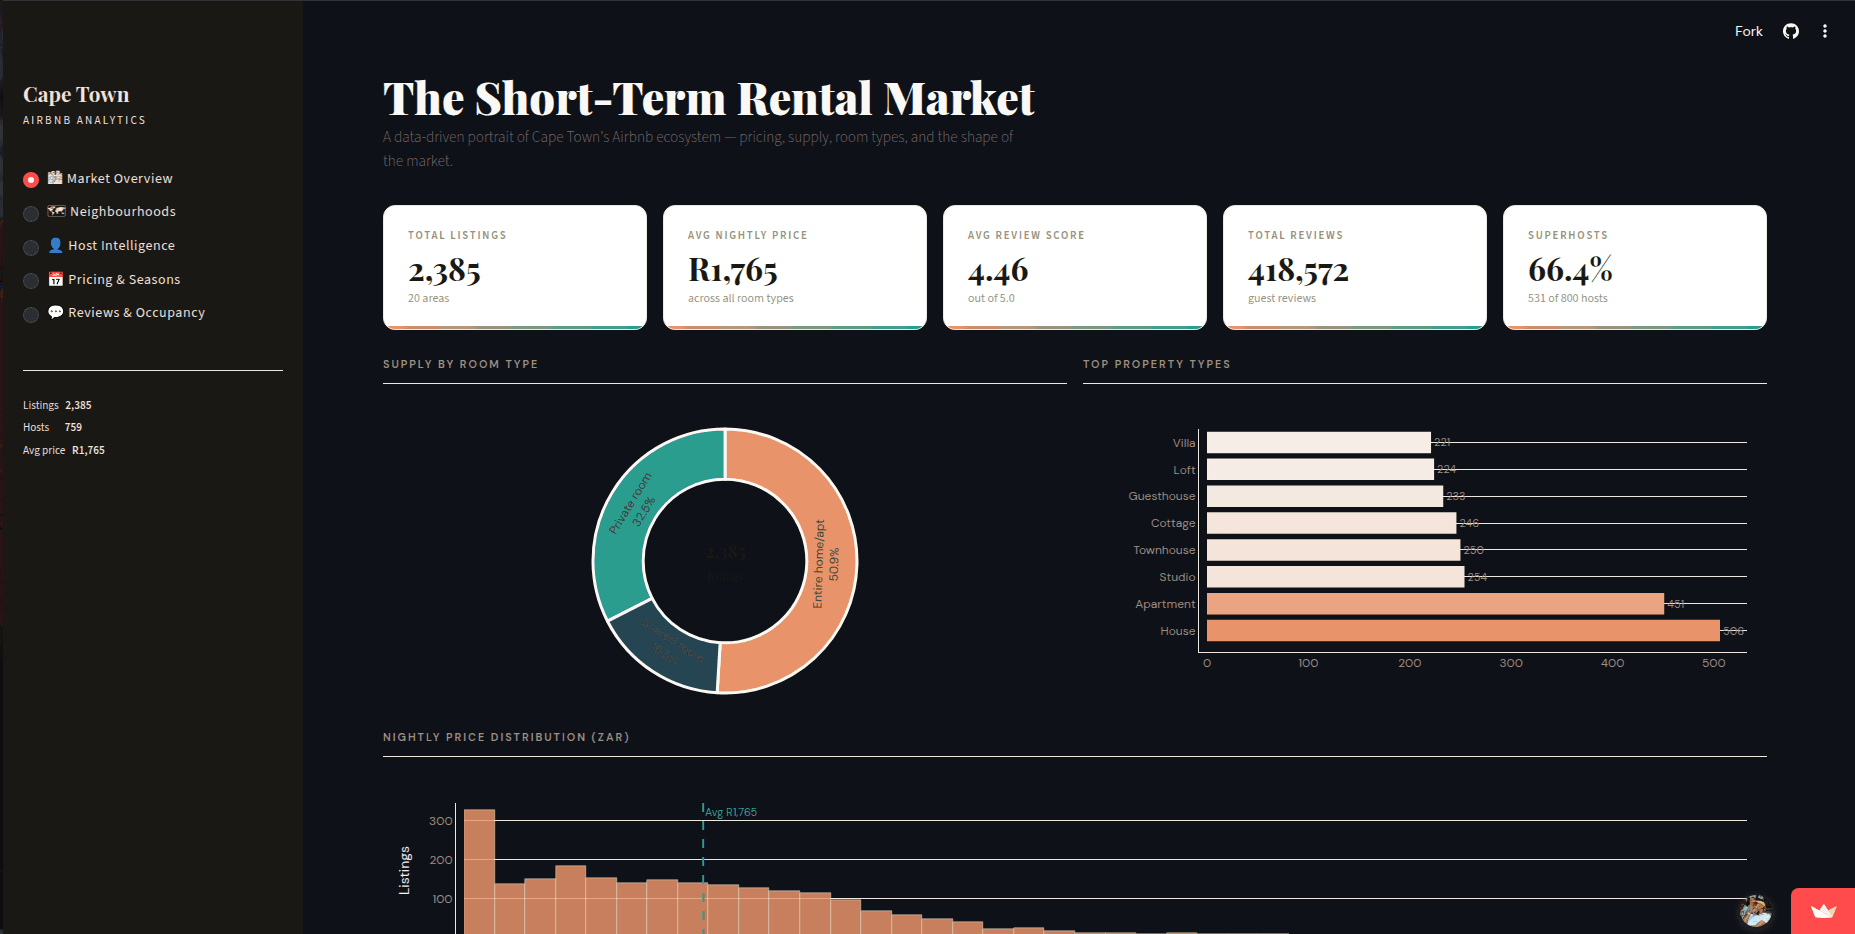This screenshot has width=1855, height=934.
Task: Click the '531 of 800 hosts' caption
Action: coord(1568,298)
